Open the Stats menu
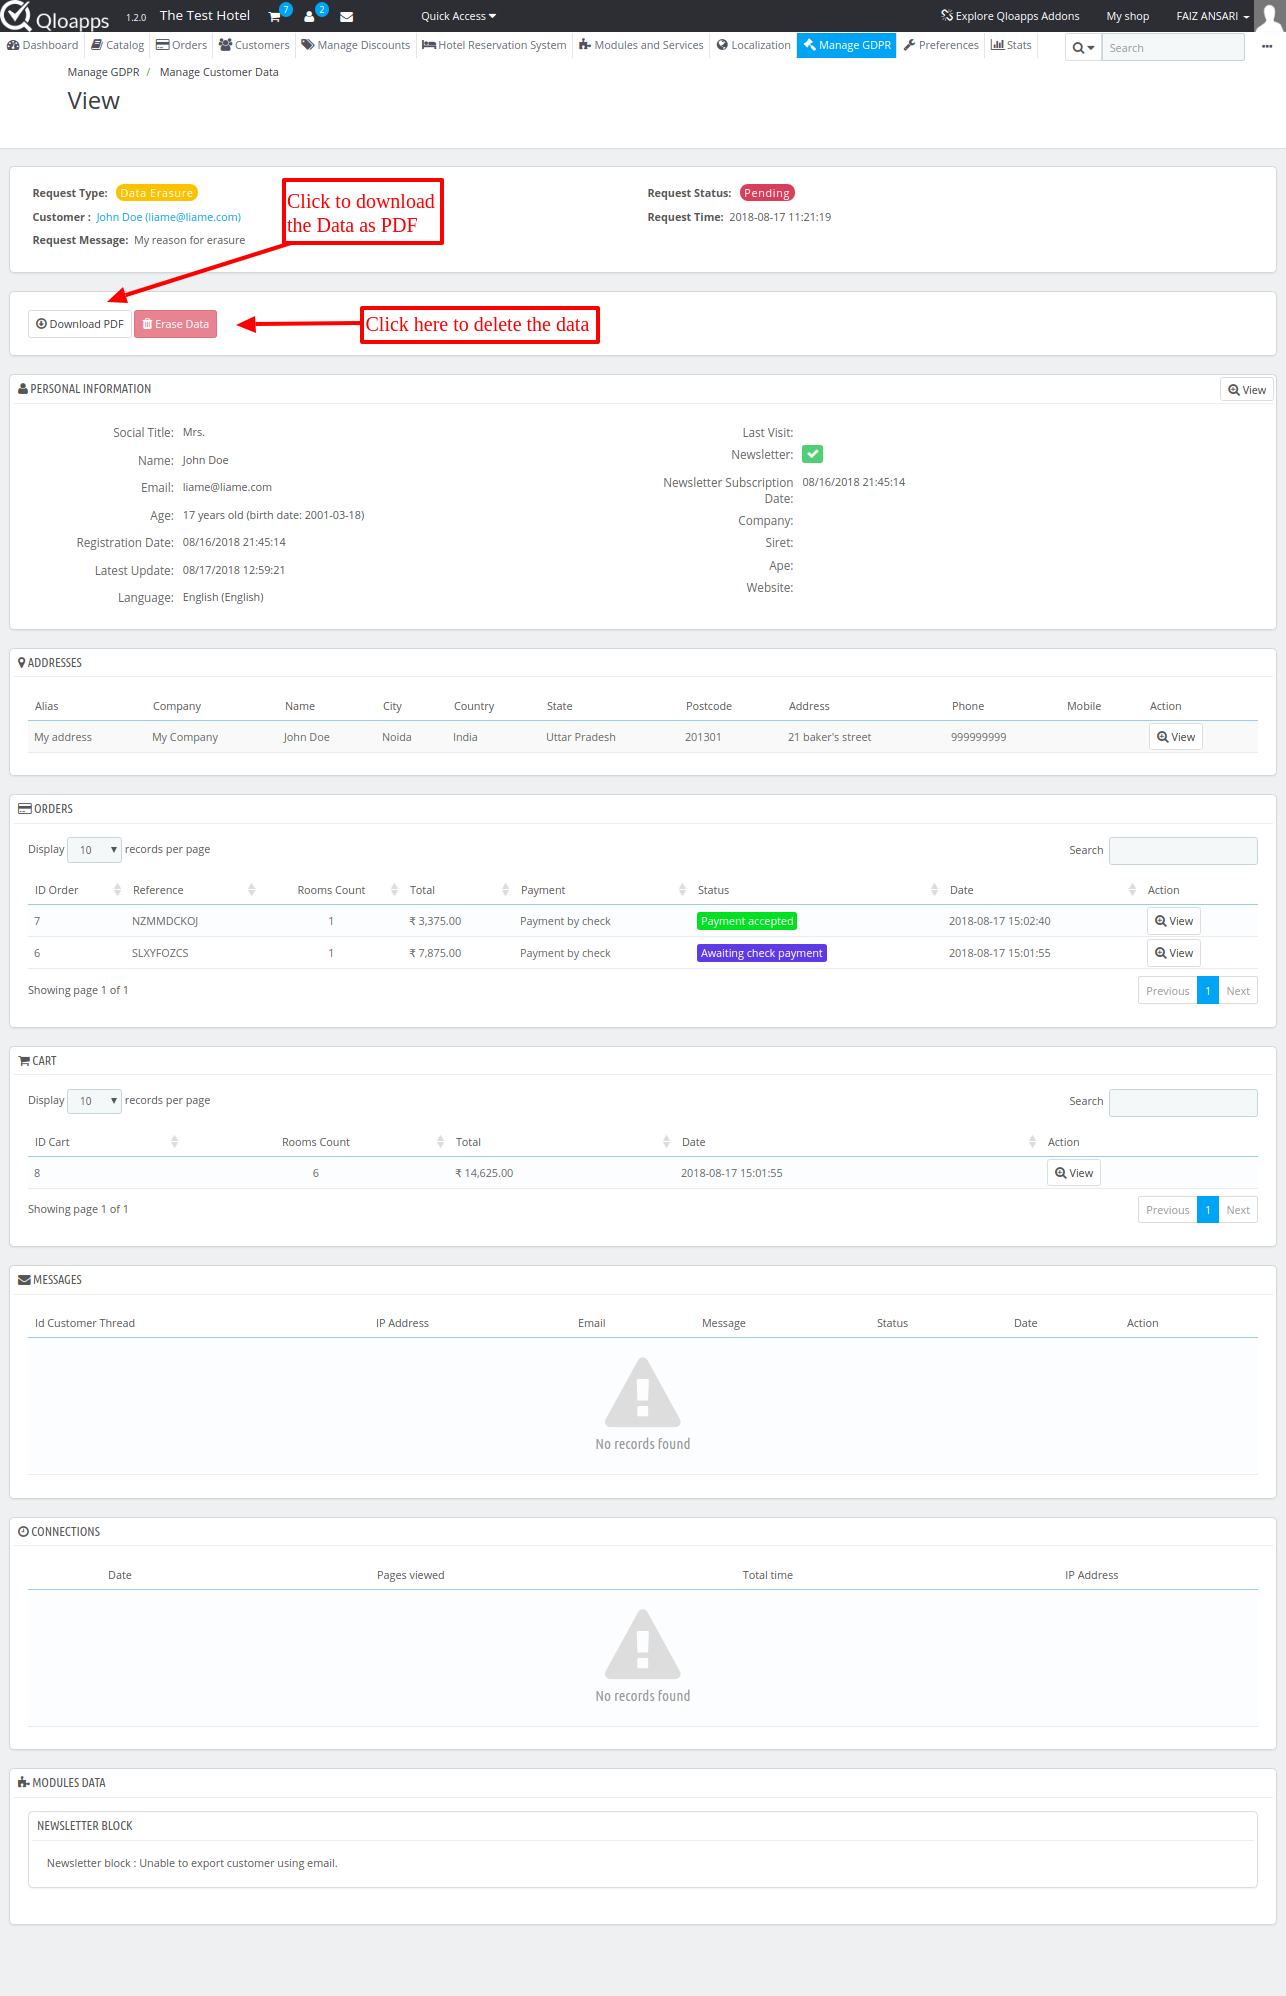 coord(1011,45)
